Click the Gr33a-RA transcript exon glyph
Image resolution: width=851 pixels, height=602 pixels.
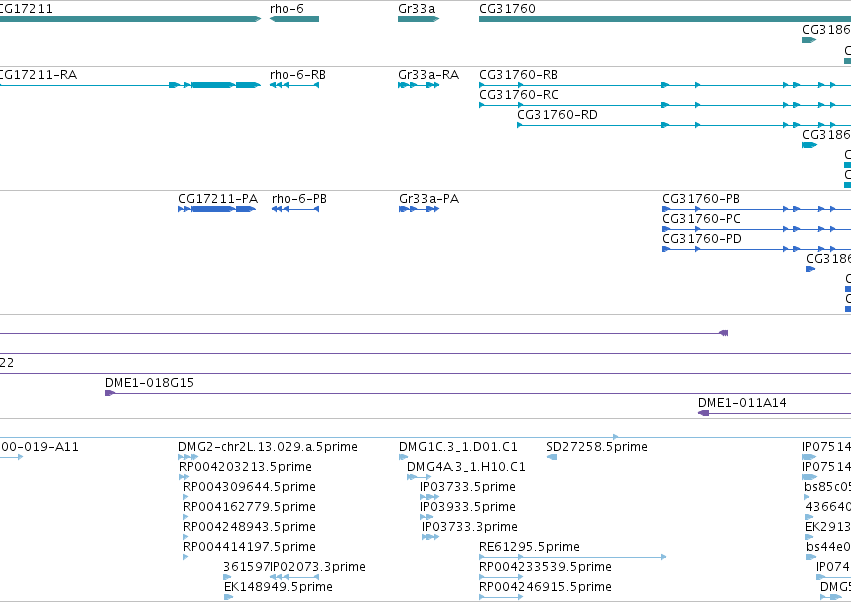(x=418, y=85)
